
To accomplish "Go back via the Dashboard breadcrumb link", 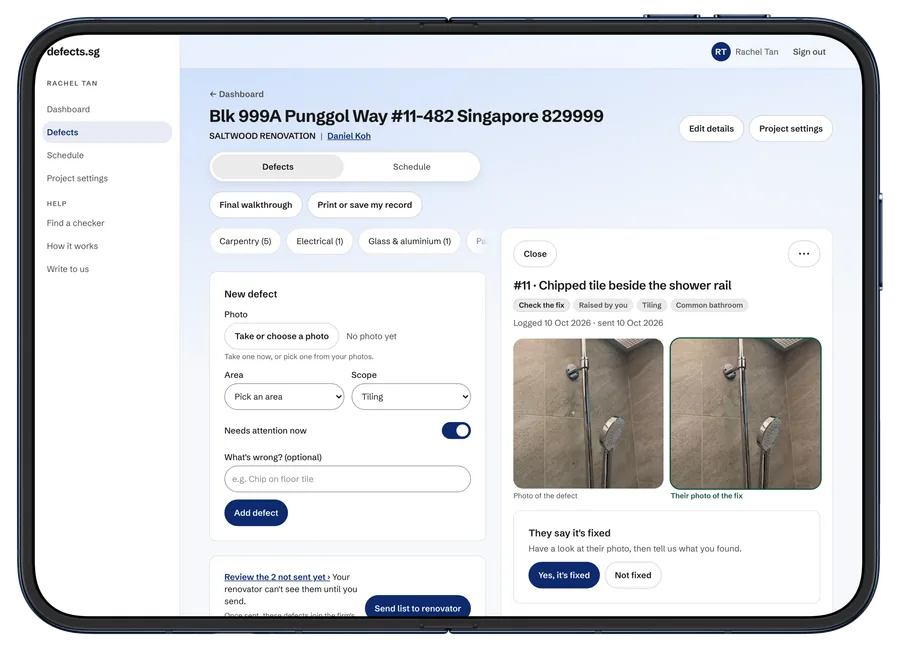I will click(236, 94).
